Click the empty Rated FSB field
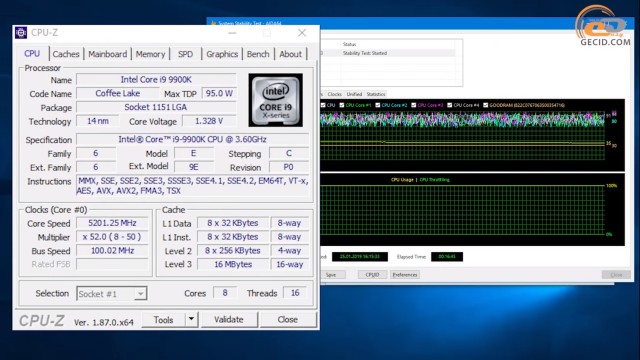This screenshot has width=640, height=360. pyautogui.click(x=112, y=264)
